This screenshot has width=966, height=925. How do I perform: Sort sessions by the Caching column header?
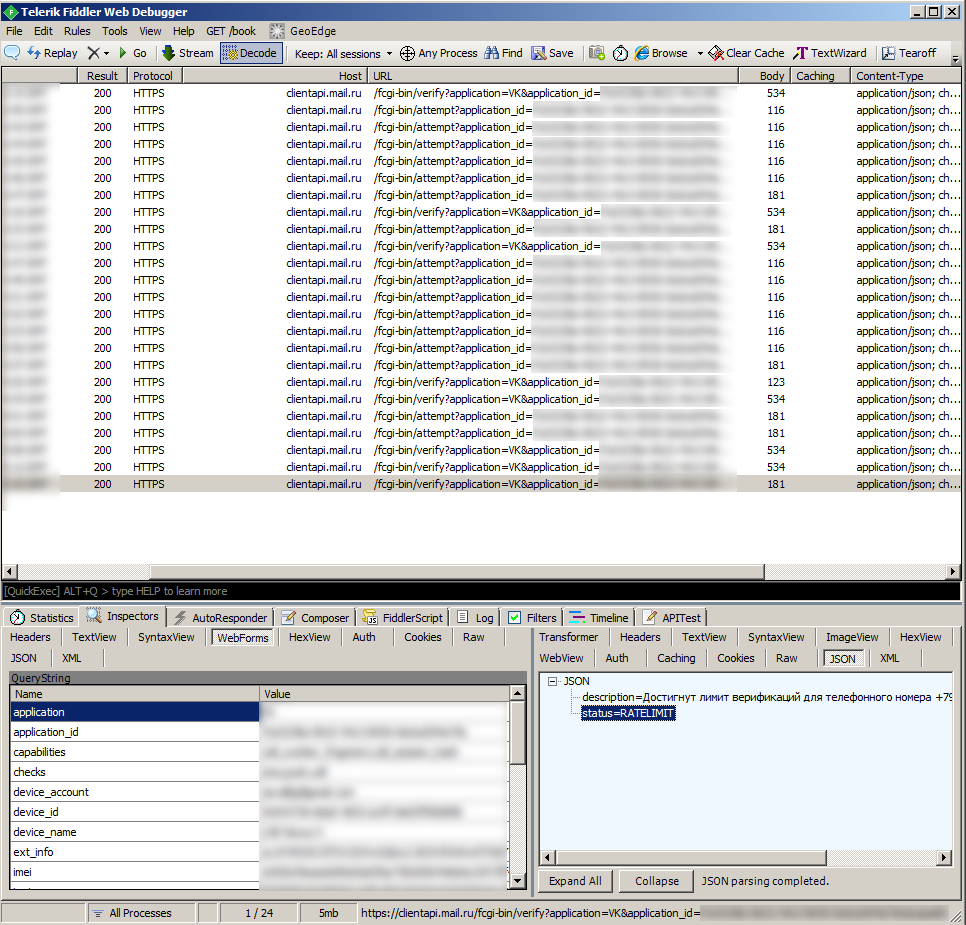[820, 76]
